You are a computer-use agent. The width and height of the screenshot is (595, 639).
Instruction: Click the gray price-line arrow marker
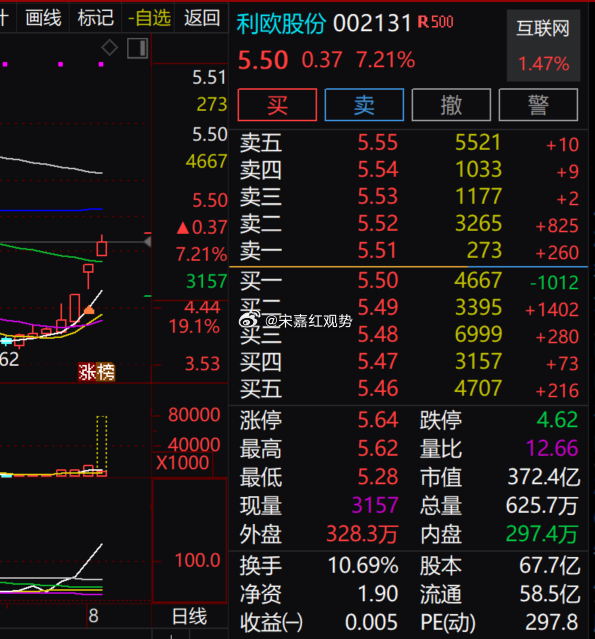pyautogui.click(x=148, y=242)
